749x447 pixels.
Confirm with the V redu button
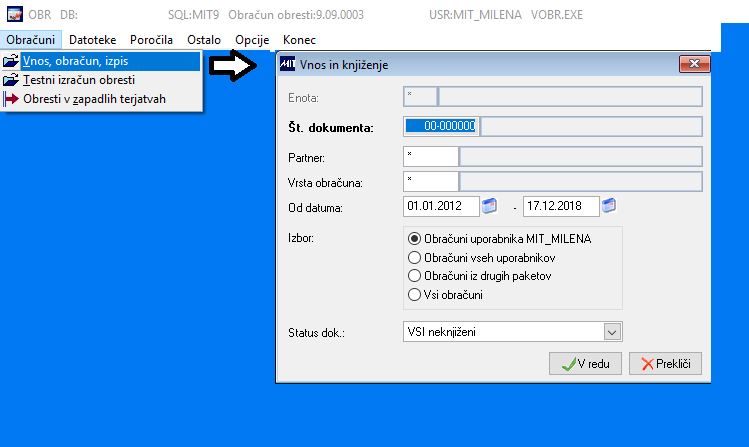(x=585, y=364)
